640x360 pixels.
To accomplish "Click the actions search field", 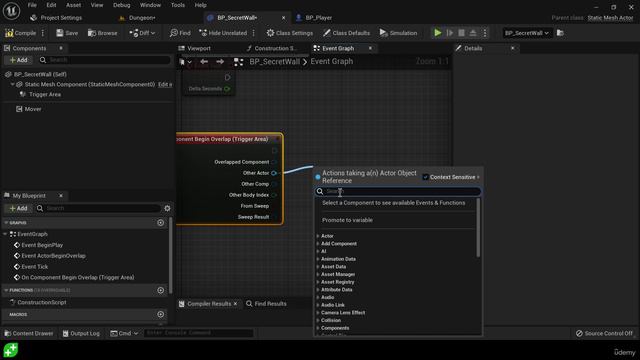I will click(x=398, y=191).
